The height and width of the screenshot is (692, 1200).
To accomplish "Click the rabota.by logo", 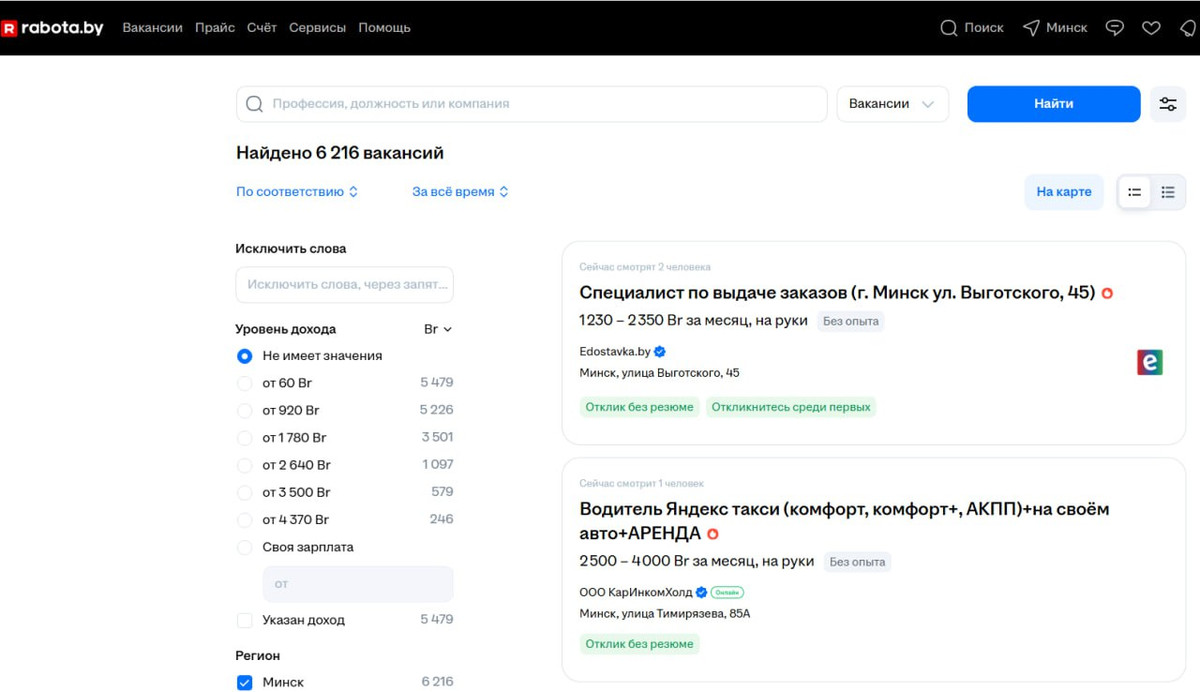I will tap(53, 28).
